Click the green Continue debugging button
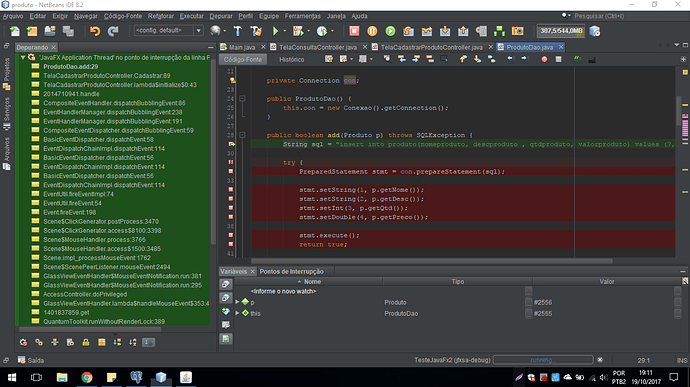 390,31
